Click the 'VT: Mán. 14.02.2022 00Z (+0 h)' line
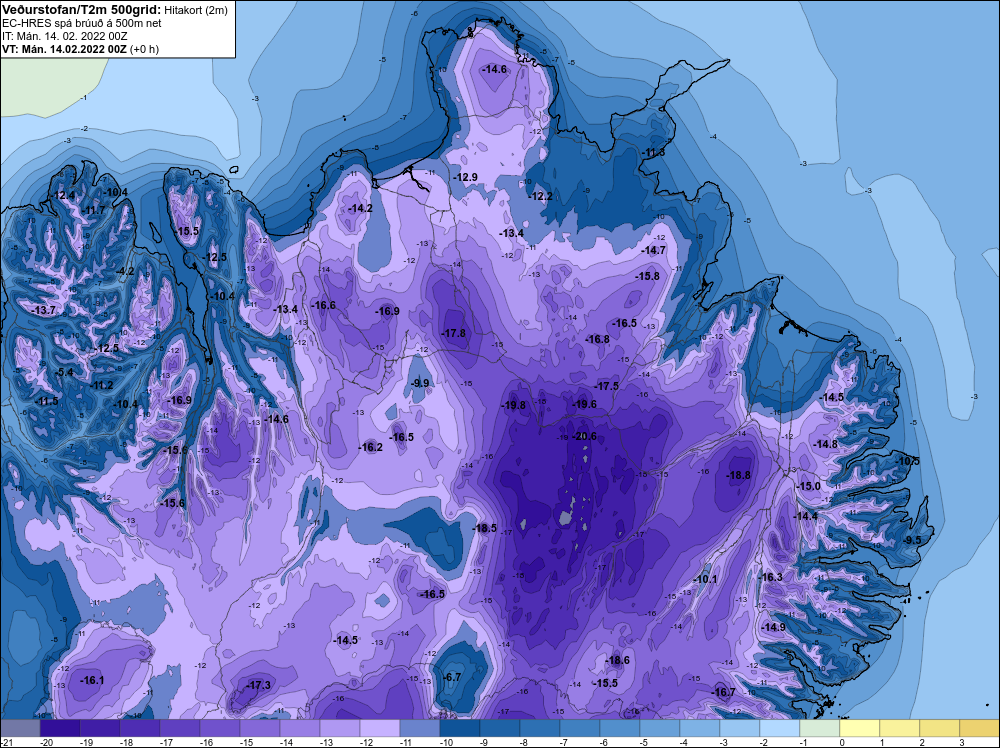This screenshot has width=1000, height=748. pyautogui.click(x=80, y=49)
